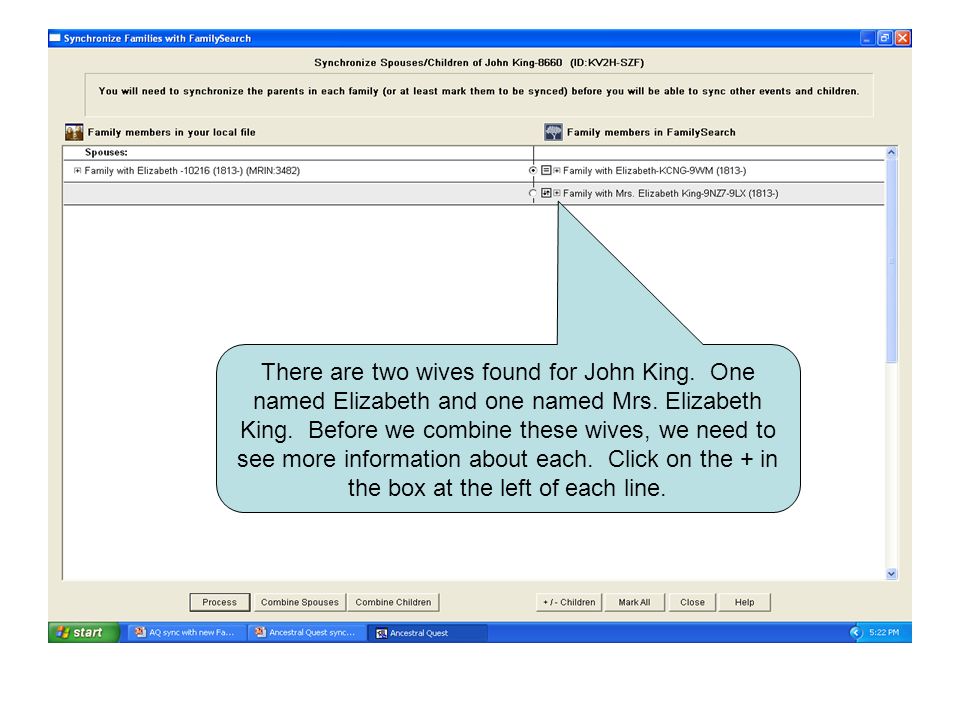Click the system tray expand arrow

(855, 632)
